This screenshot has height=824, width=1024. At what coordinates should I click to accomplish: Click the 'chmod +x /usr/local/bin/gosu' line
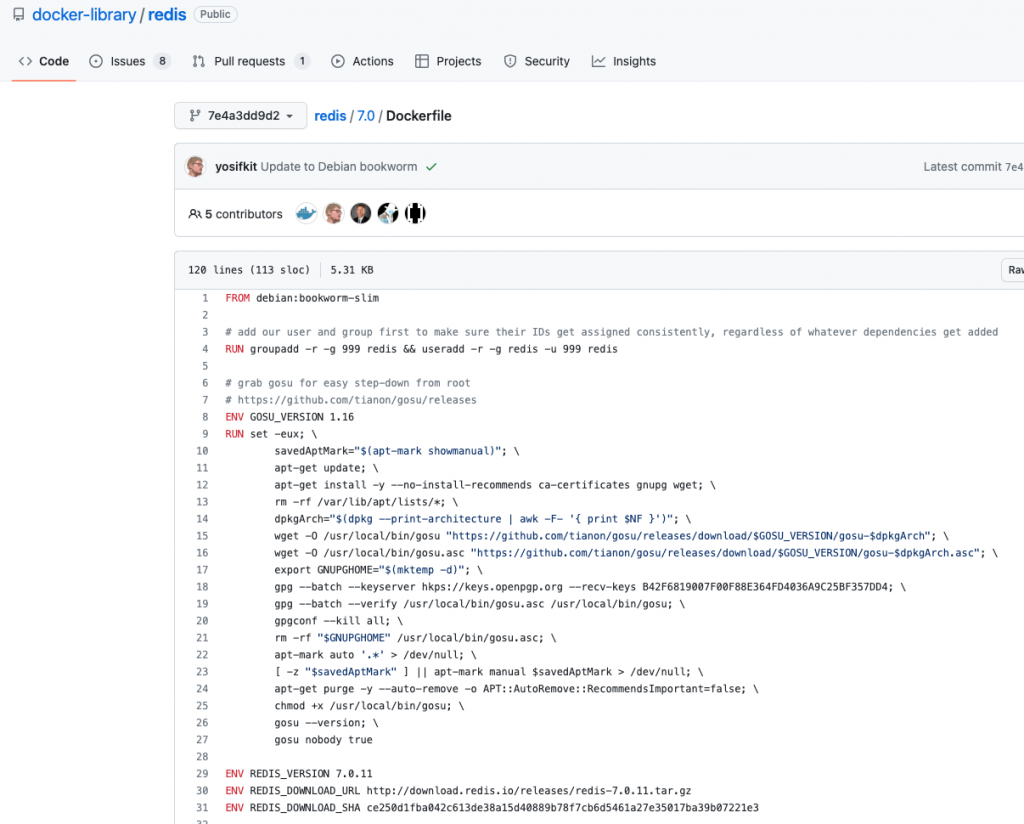pyautogui.click(x=369, y=705)
